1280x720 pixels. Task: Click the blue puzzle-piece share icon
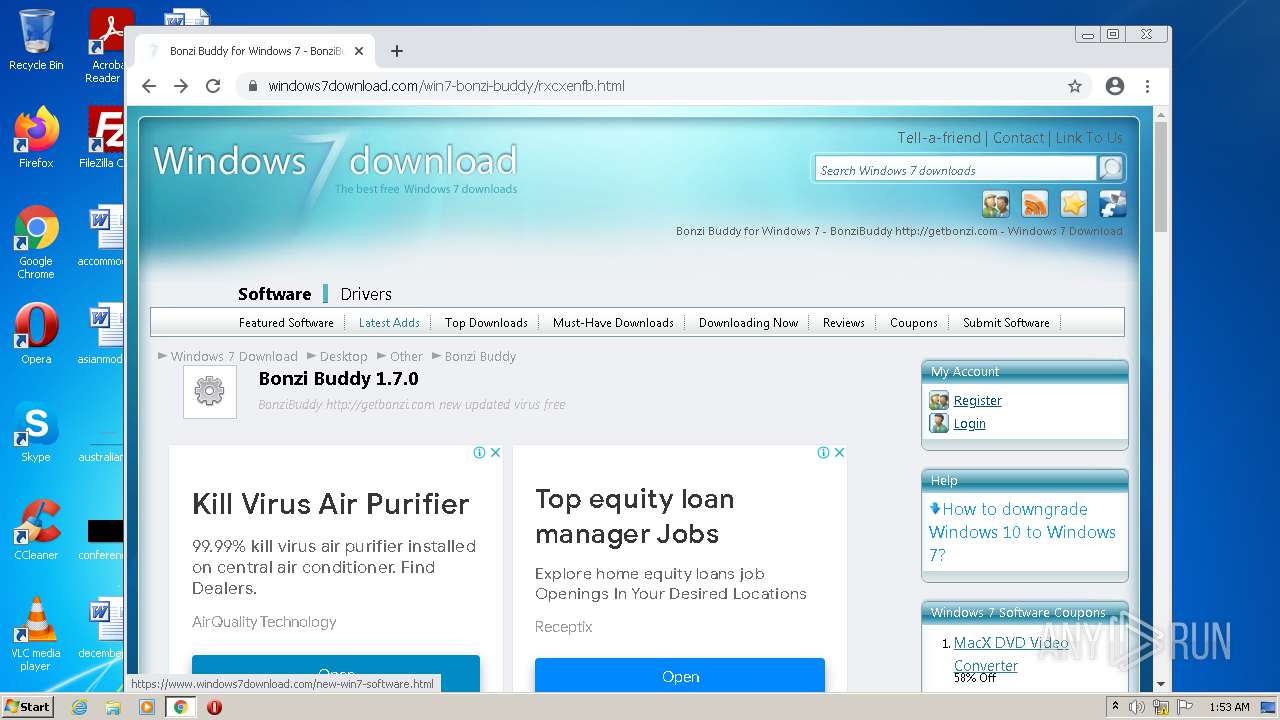(x=1113, y=204)
